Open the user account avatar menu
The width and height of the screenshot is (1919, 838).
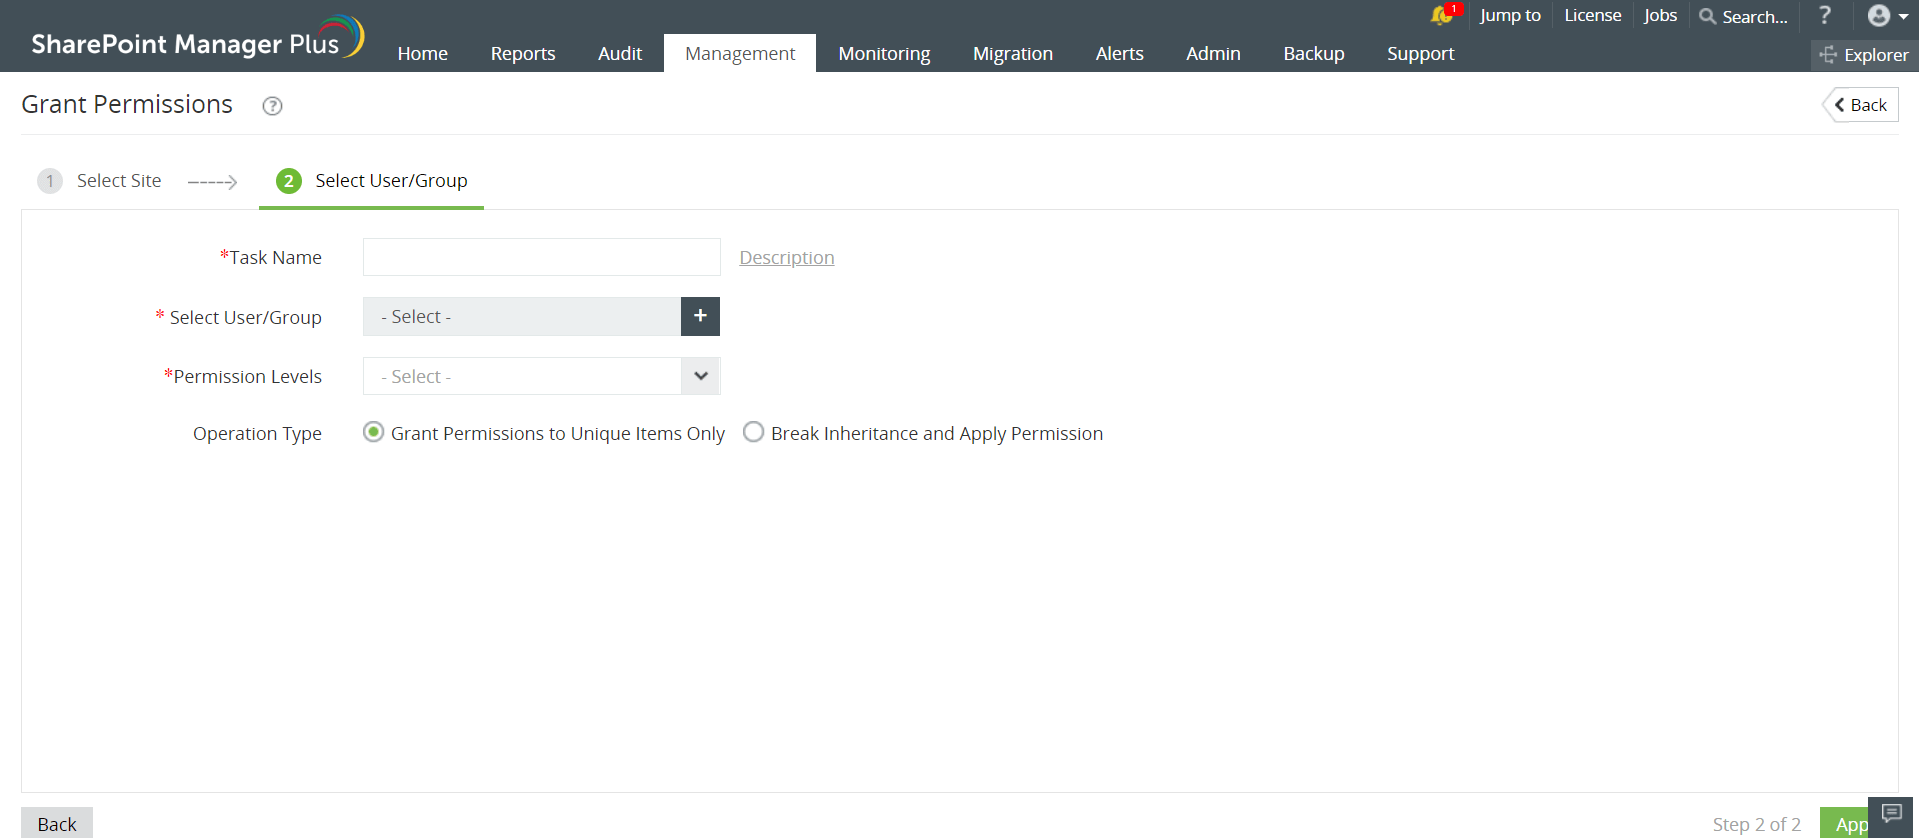[1886, 16]
